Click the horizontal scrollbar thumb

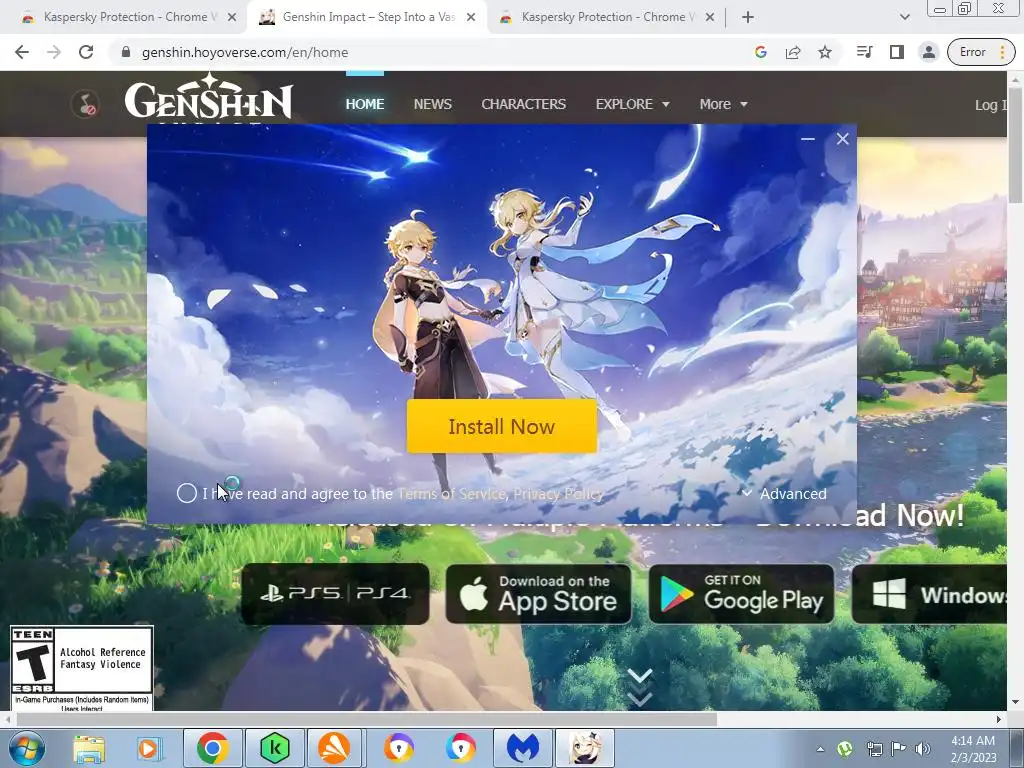[366, 719]
